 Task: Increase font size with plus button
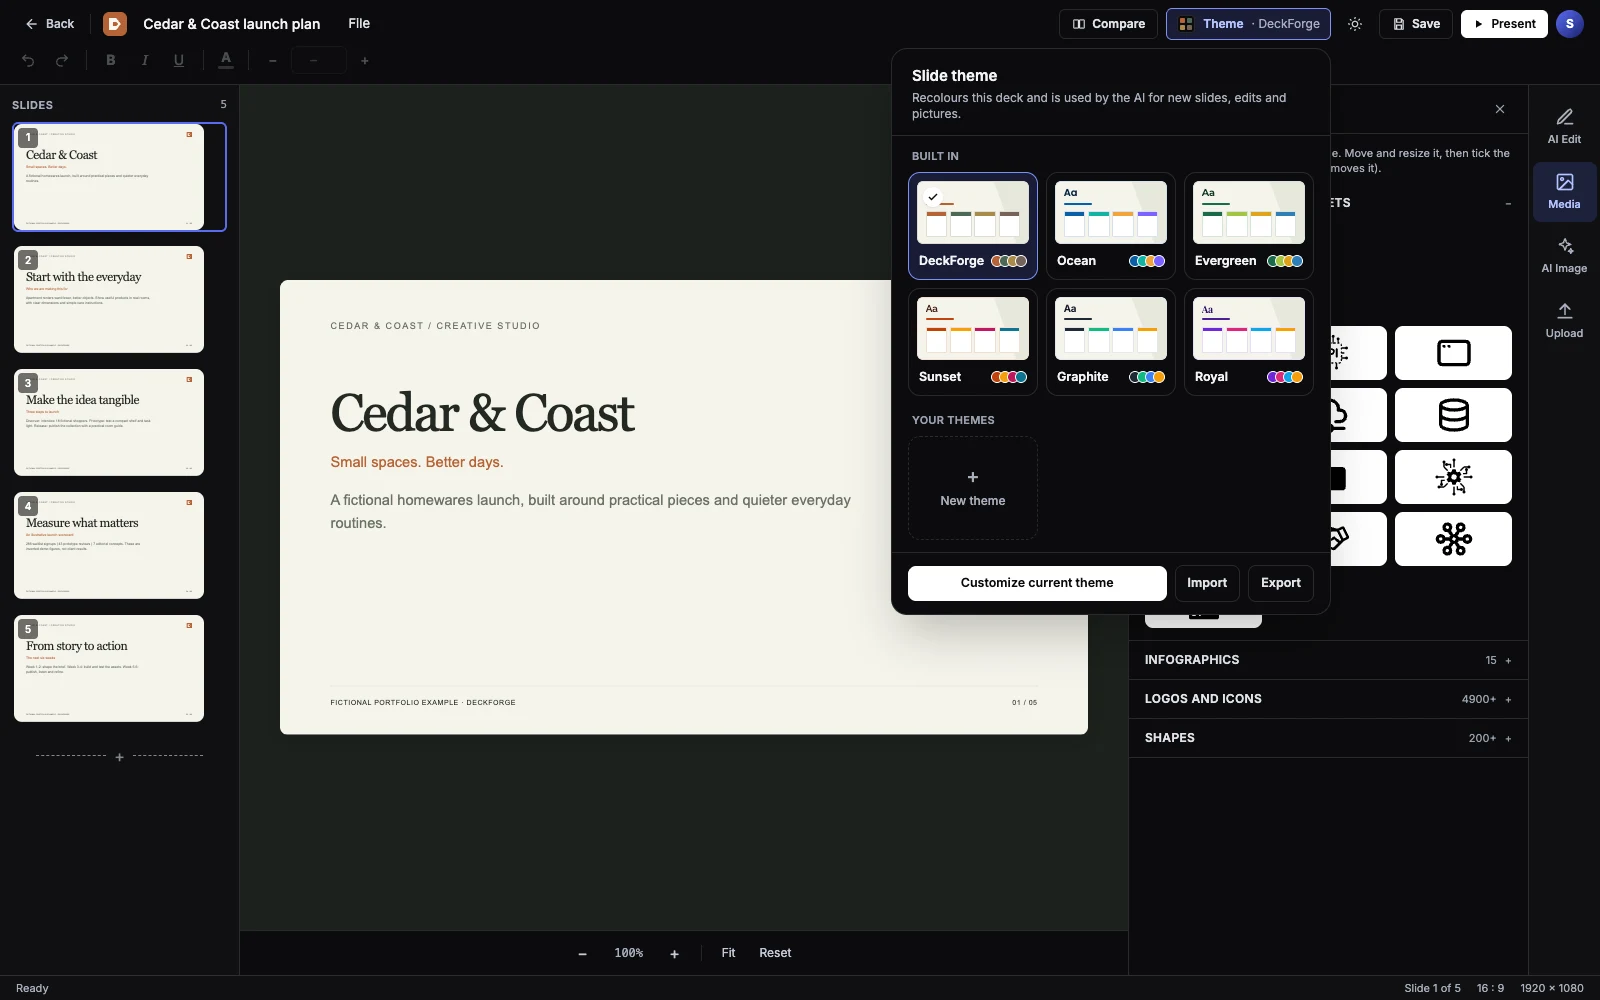pos(365,61)
